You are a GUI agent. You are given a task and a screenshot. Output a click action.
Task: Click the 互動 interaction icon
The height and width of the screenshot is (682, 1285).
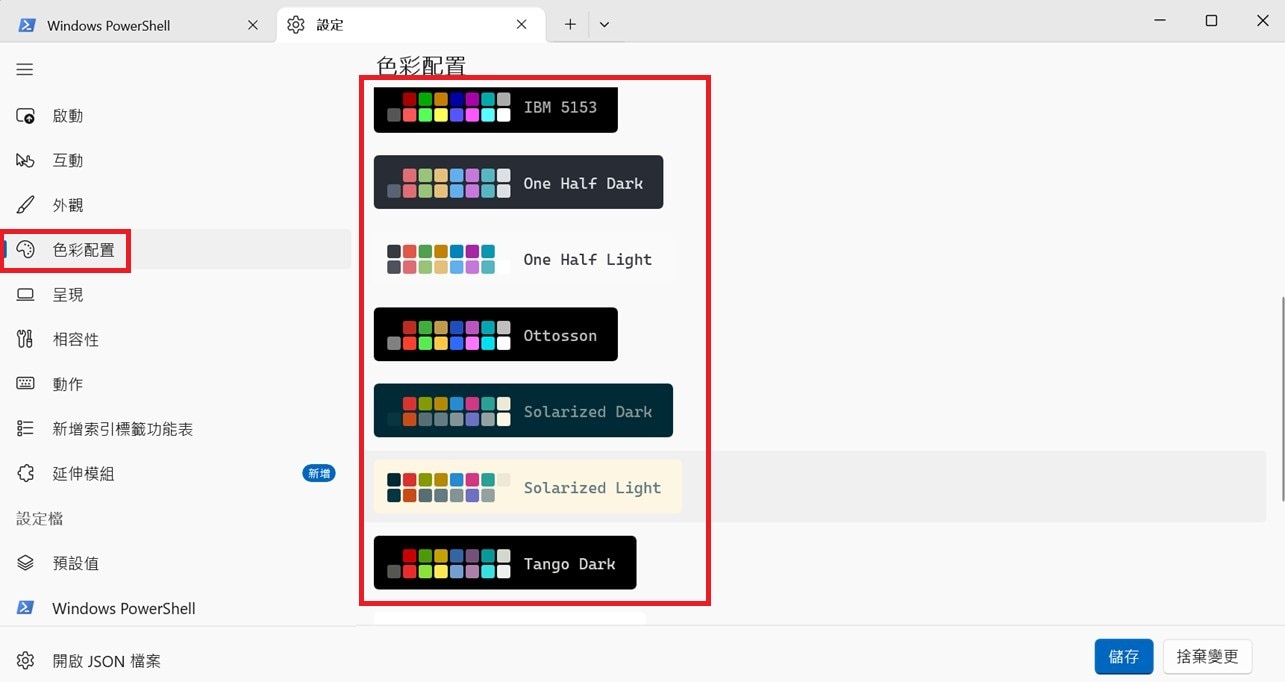coord(26,160)
